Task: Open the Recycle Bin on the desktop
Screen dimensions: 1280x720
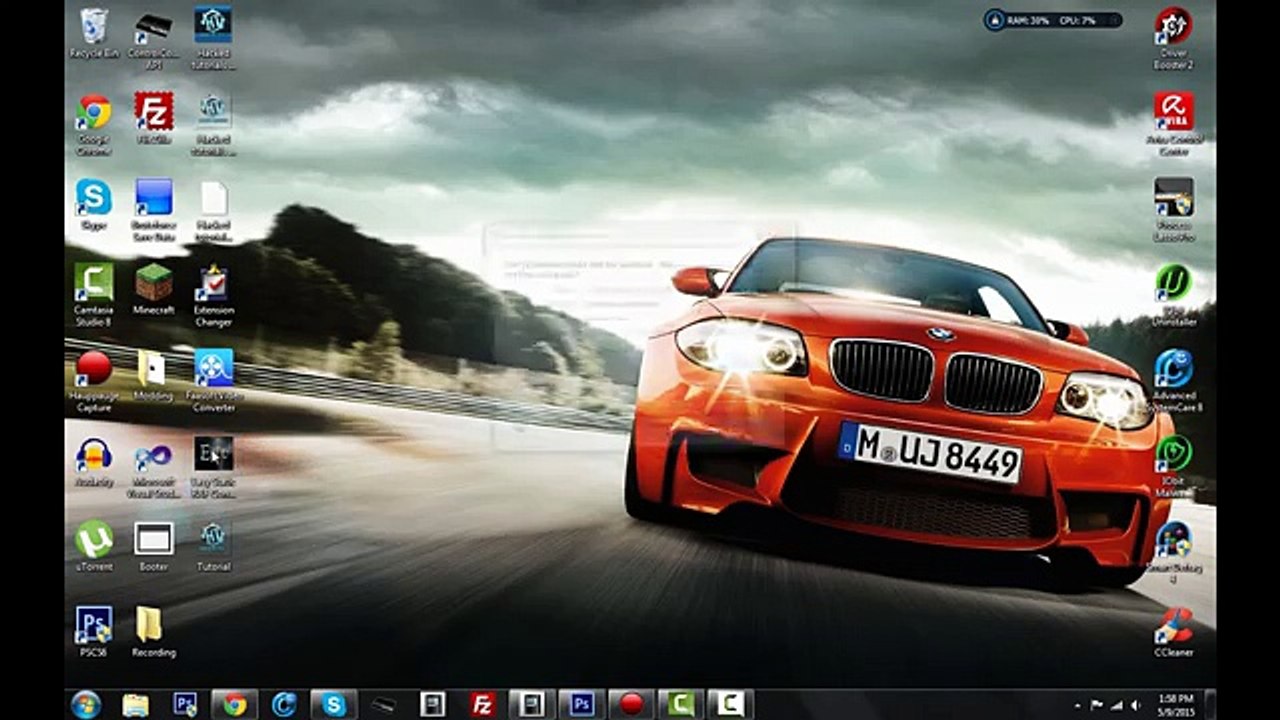Action: (94, 27)
